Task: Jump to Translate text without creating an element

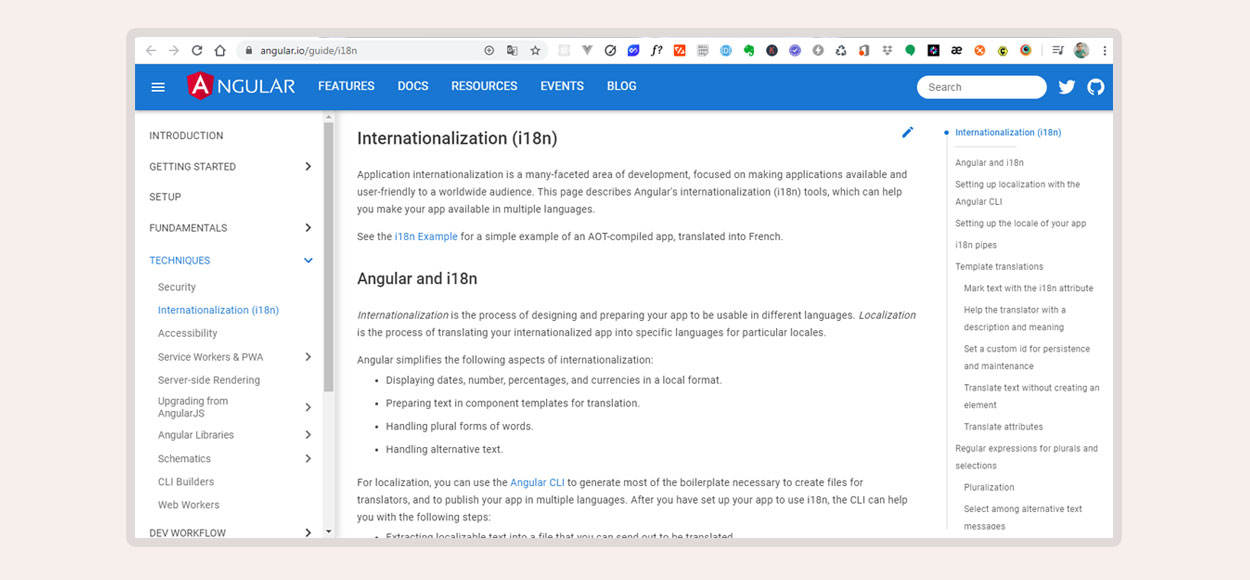Action: [x=1031, y=396]
